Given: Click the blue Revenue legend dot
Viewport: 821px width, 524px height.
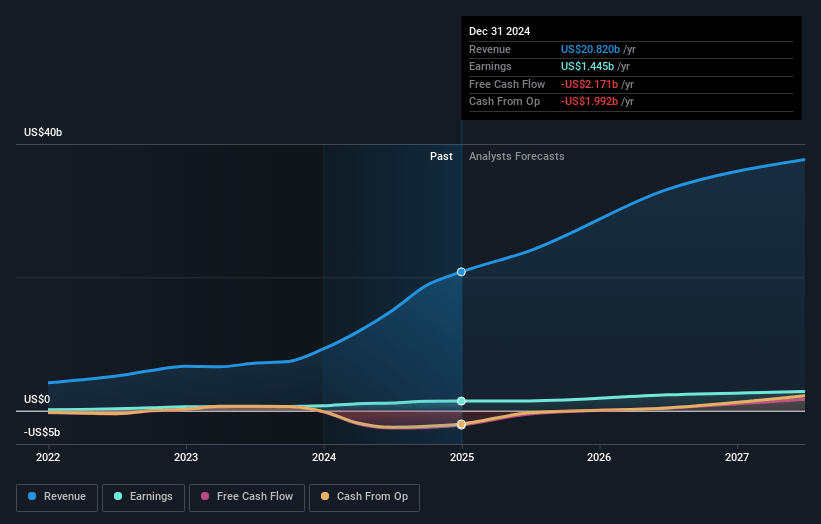Looking at the screenshot, I should point(32,496).
